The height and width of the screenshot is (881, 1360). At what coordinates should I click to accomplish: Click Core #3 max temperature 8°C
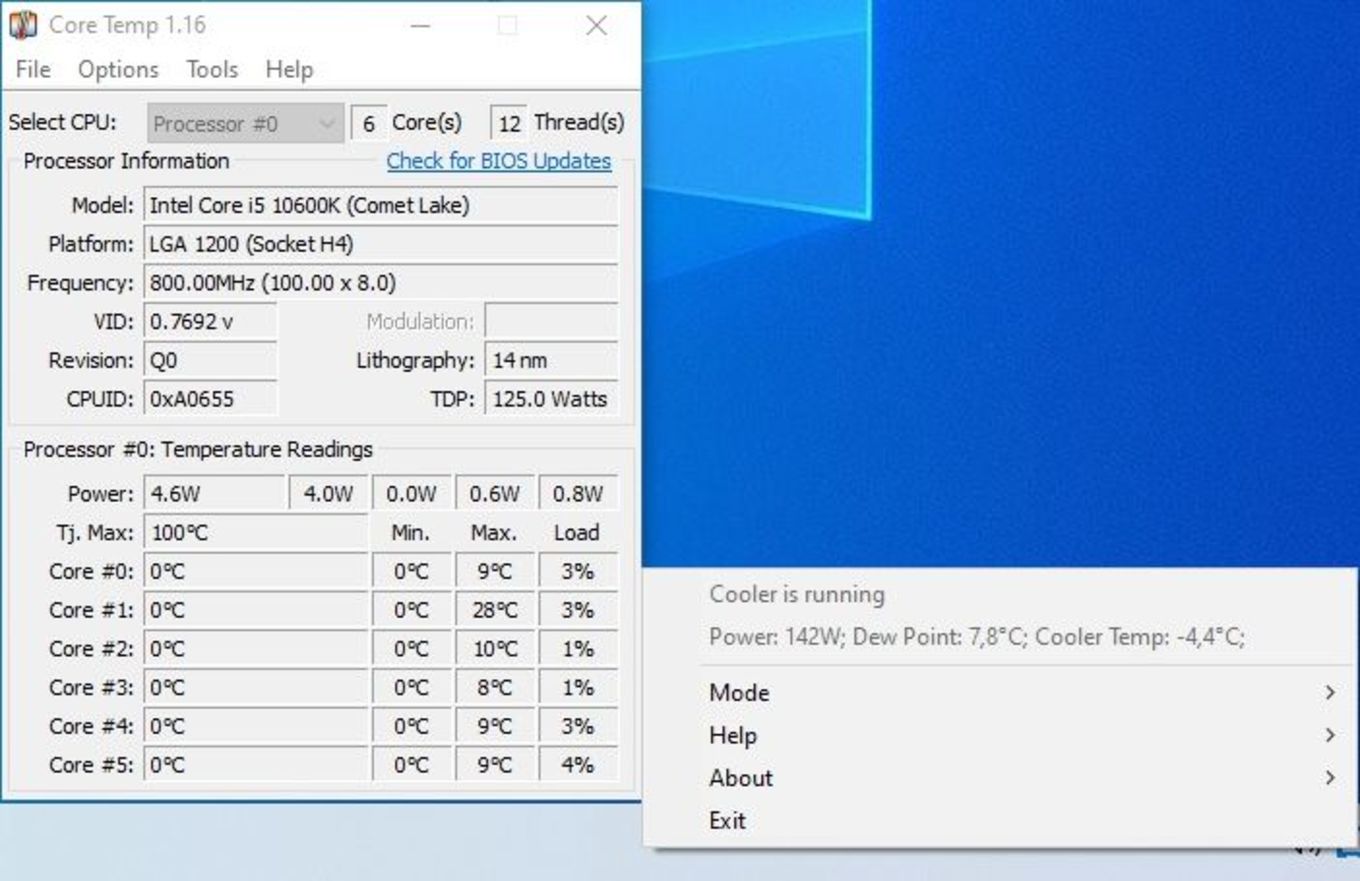pyautogui.click(x=495, y=688)
